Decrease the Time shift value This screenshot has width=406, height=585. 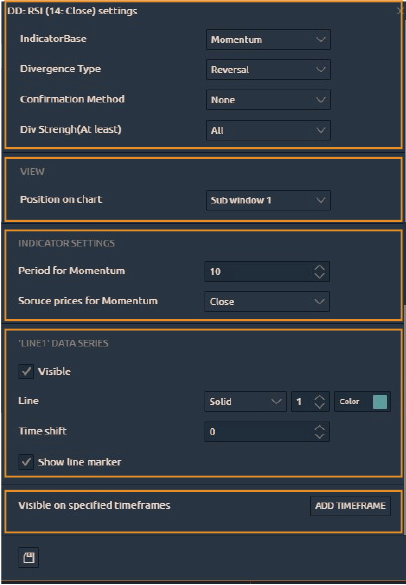(x=319, y=436)
